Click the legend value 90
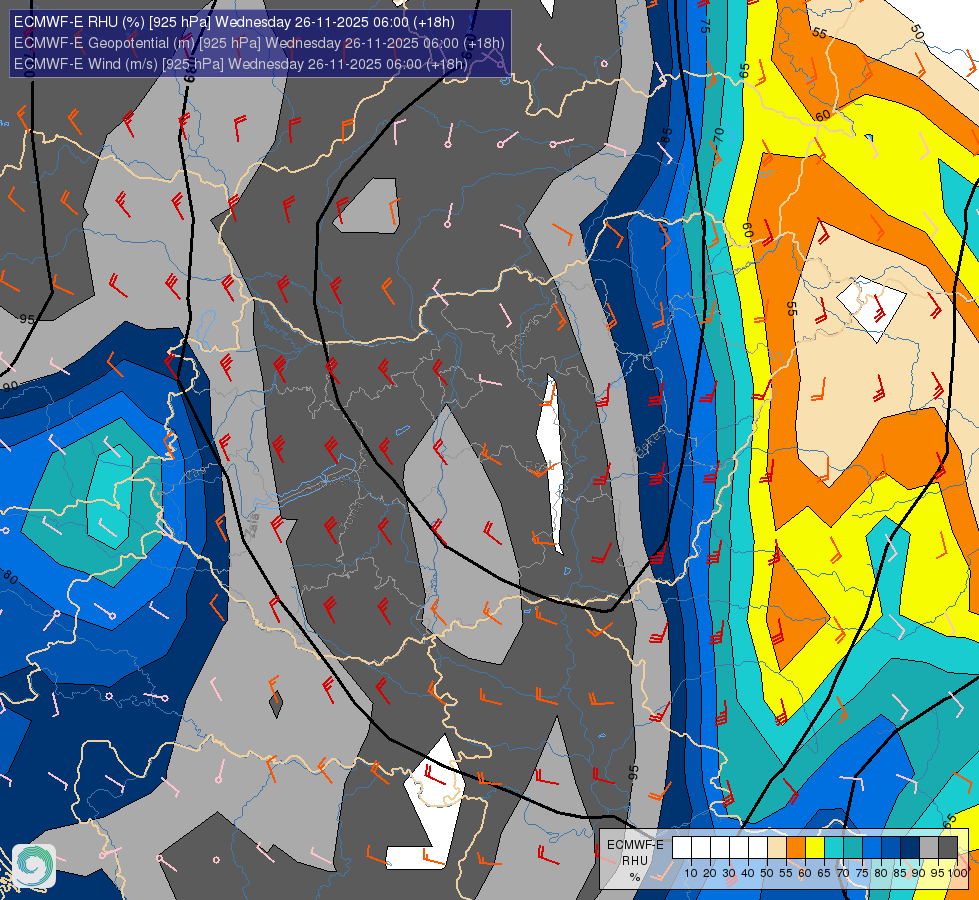The height and width of the screenshot is (900, 979). 920,873
